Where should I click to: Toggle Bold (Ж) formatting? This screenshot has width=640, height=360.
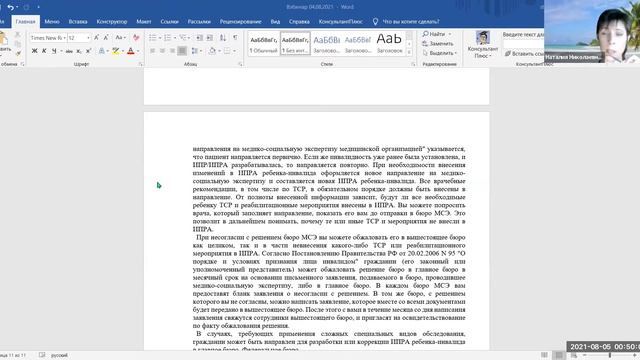point(34,51)
